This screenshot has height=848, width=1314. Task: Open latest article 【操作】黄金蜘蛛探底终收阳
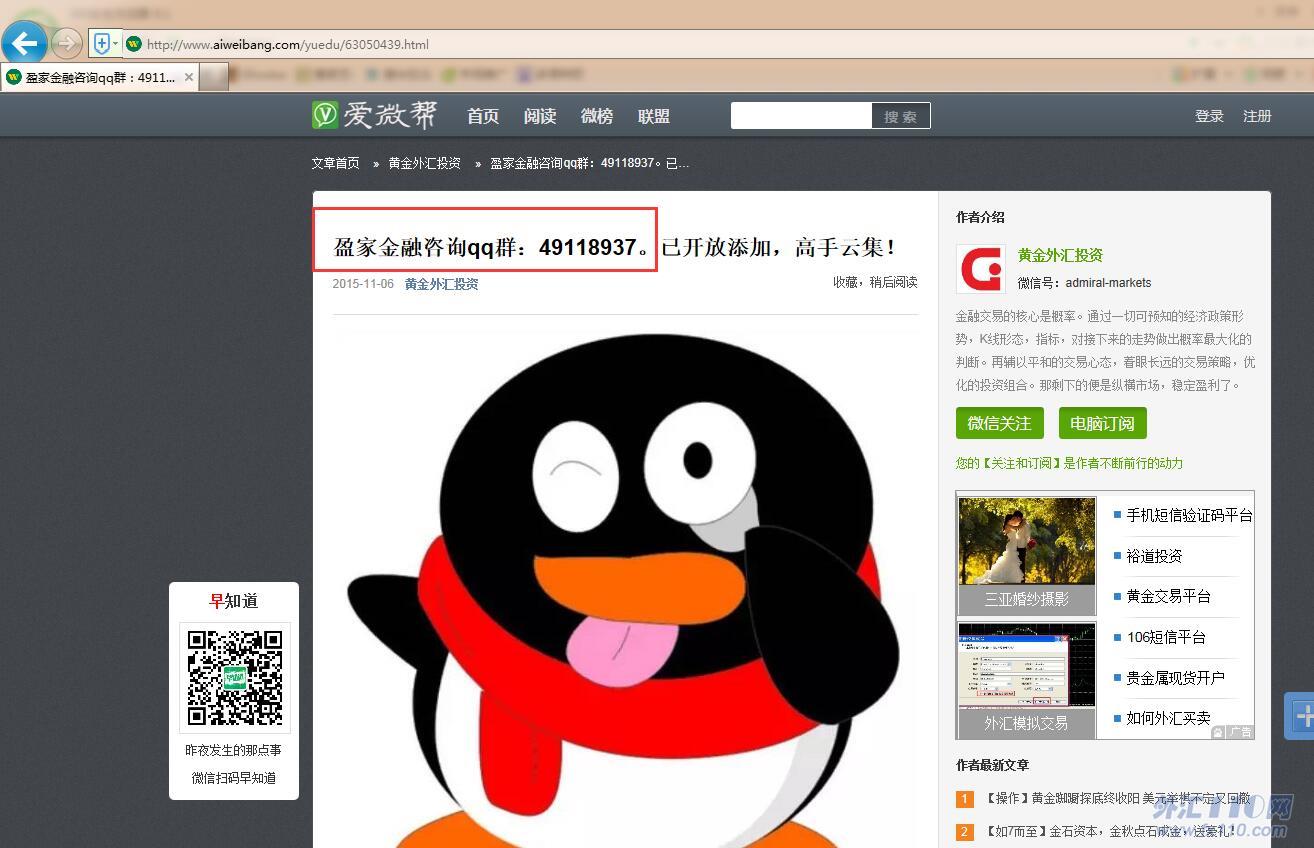(1117, 799)
